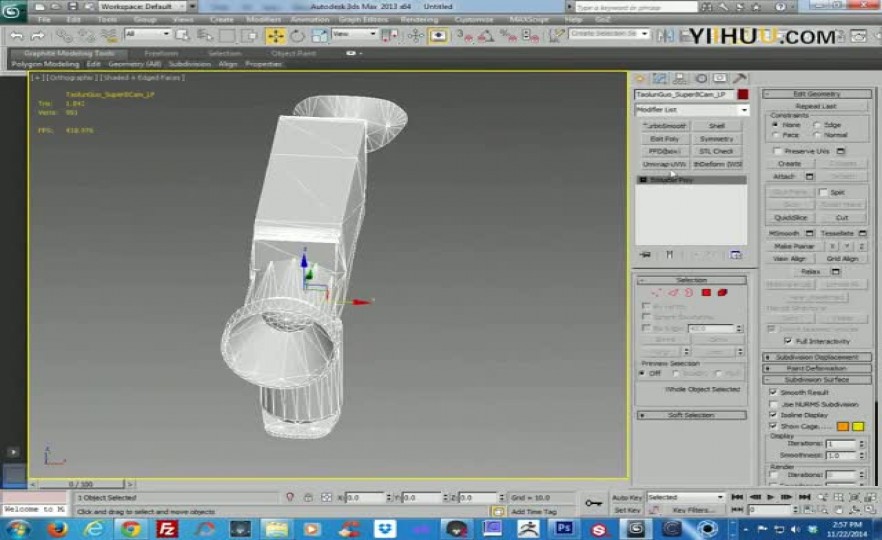Viewport: 882px width, 540px height.
Task: Open the selection filter All dropdown
Action: (147, 34)
